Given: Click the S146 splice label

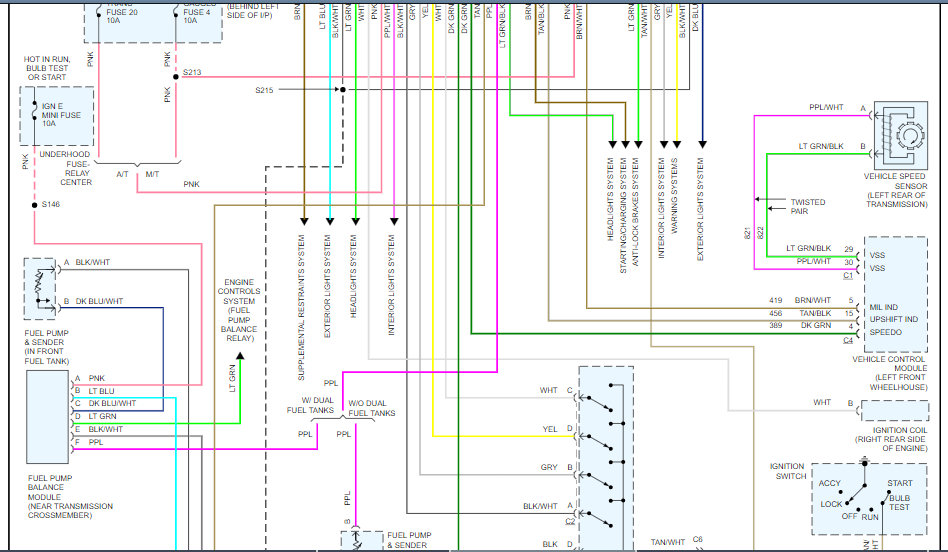Looking at the screenshot, I should click(x=51, y=204).
